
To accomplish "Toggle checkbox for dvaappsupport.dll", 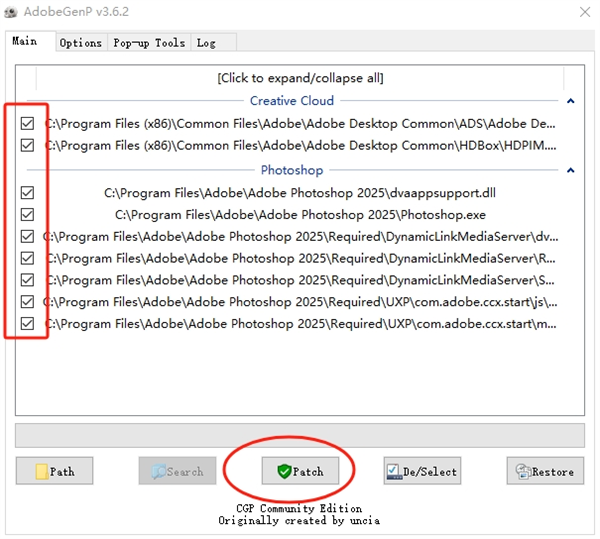I will [27, 193].
